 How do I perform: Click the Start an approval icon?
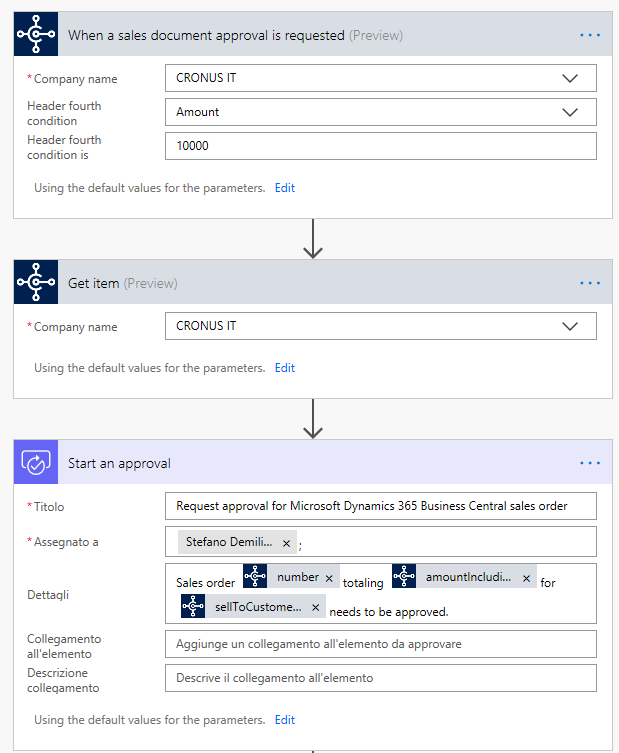[x=36, y=462]
